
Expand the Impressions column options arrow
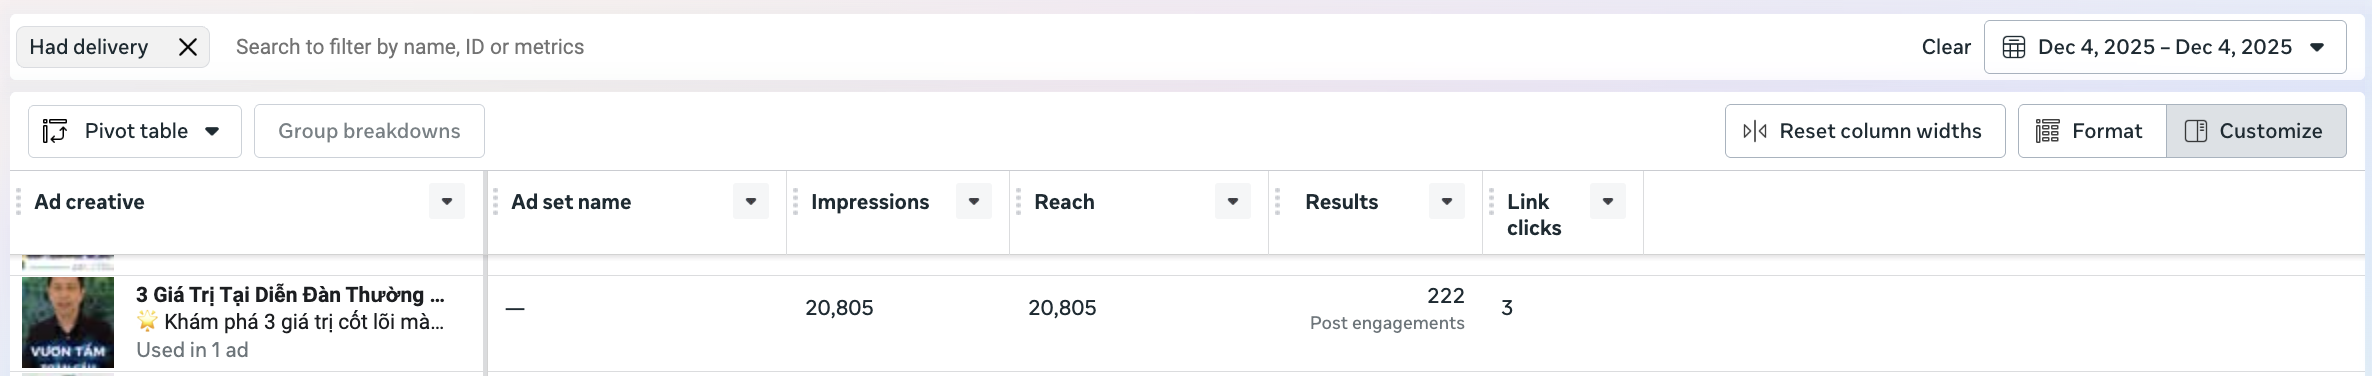tap(974, 201)
